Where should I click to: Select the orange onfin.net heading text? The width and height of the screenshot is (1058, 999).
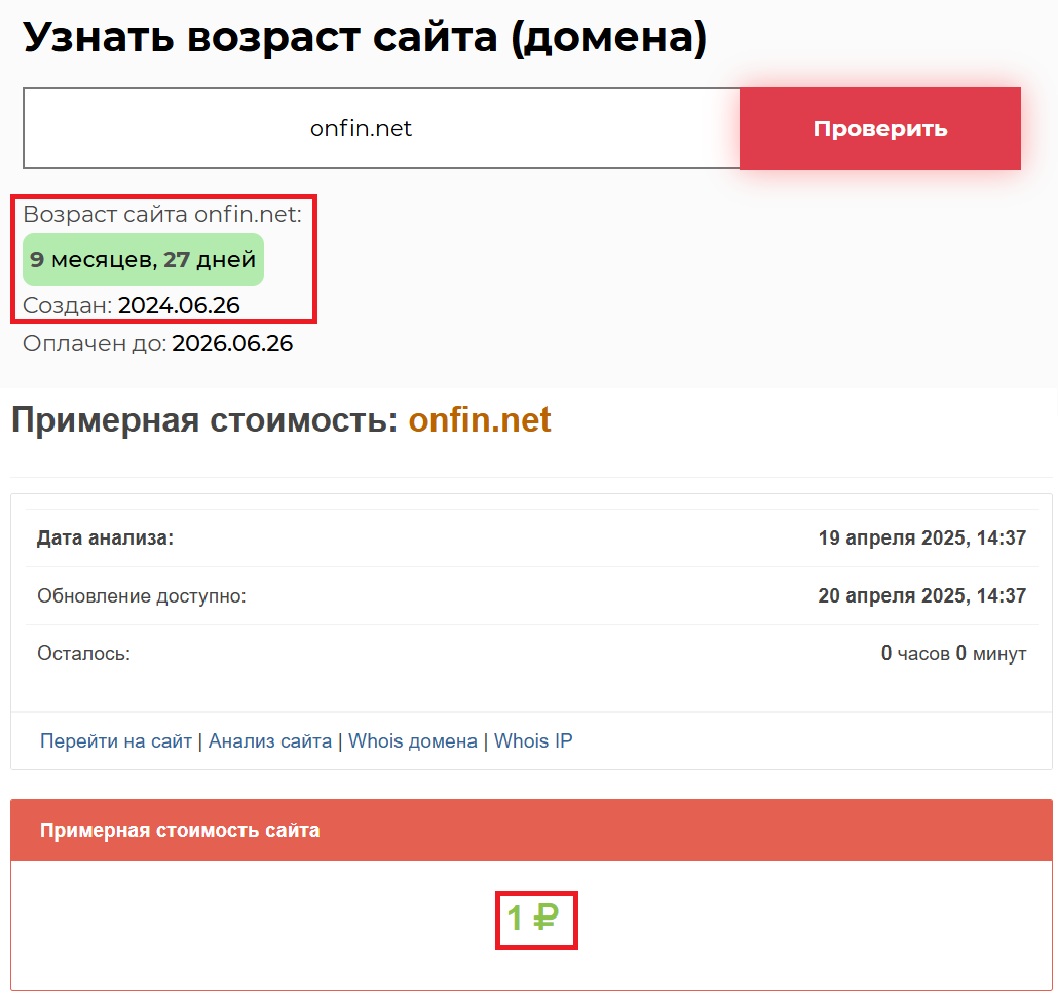pos(480,420)
